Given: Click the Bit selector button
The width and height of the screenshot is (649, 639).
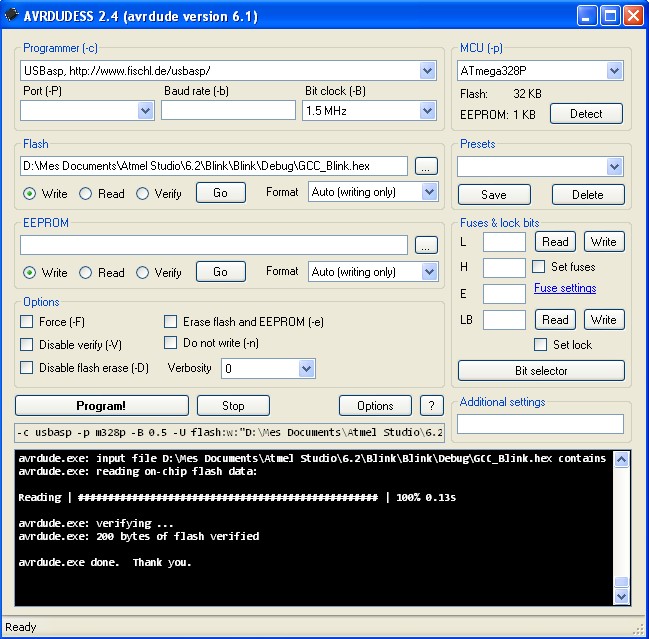Looking at the screenshot, I should pyautogui.click(x=541, y=371).
